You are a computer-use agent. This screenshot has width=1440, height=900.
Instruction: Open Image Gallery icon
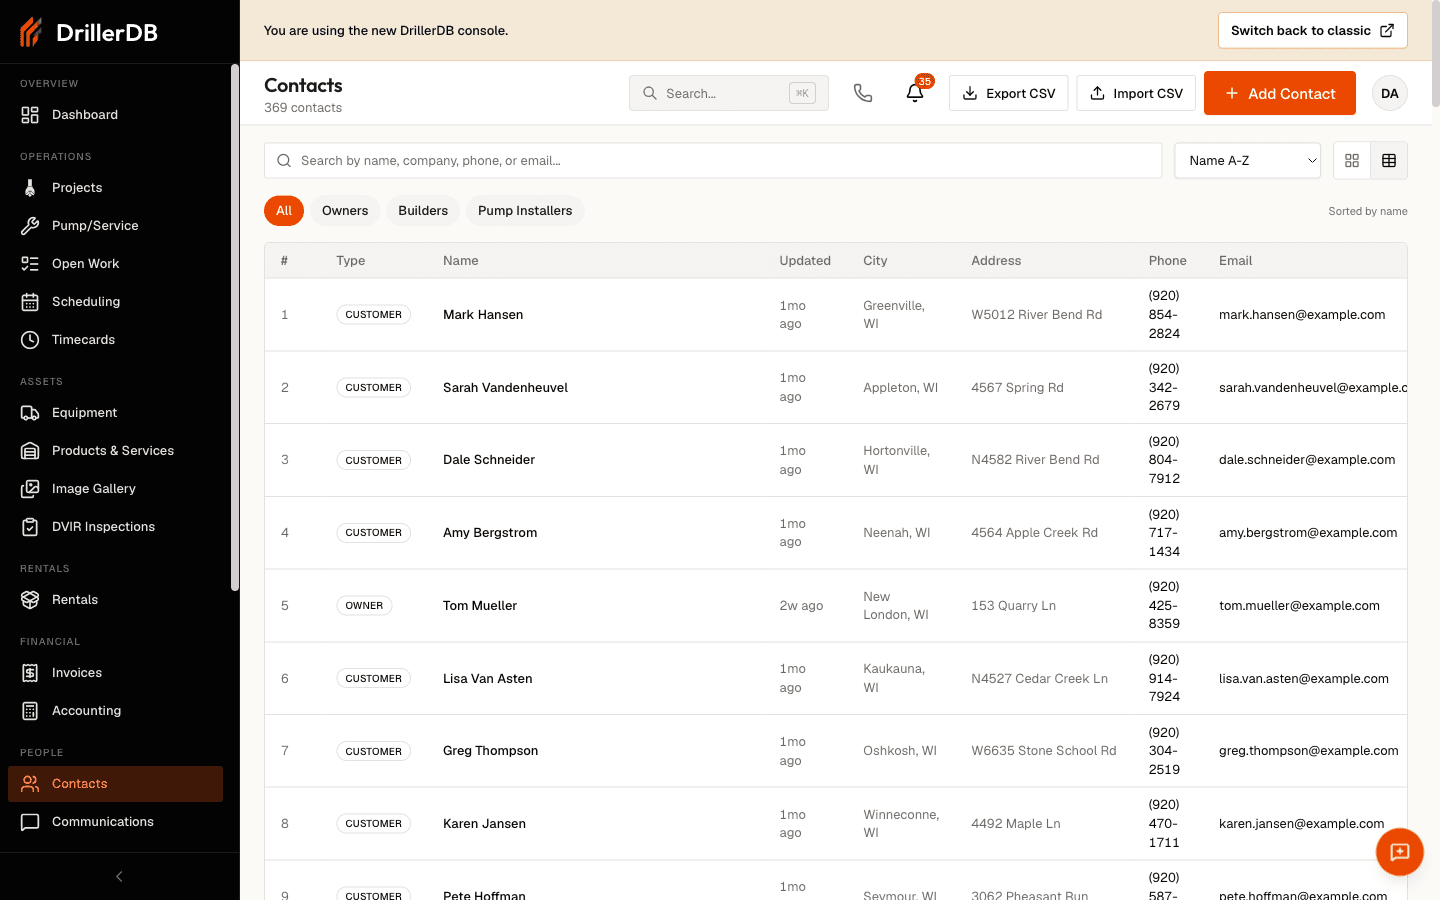tap(30, 489)
